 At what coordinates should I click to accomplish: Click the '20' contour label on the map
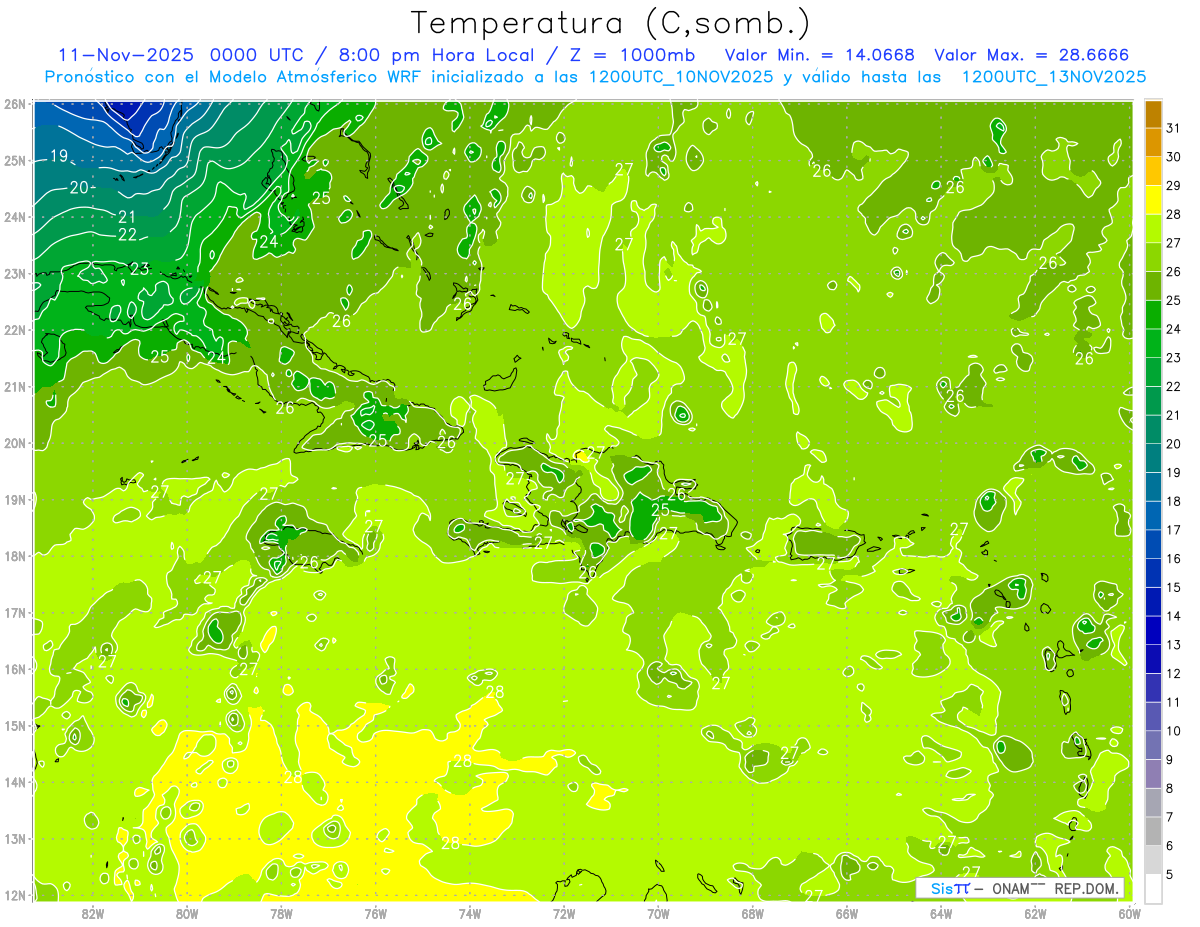pos(80,187)
